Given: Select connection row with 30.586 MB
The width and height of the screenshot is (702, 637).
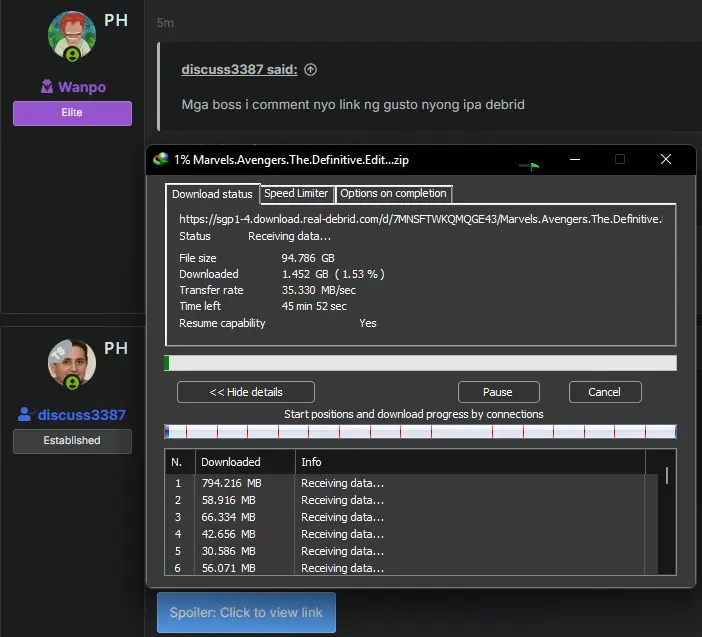Looking at the screenshot, I should coord(411,551).
